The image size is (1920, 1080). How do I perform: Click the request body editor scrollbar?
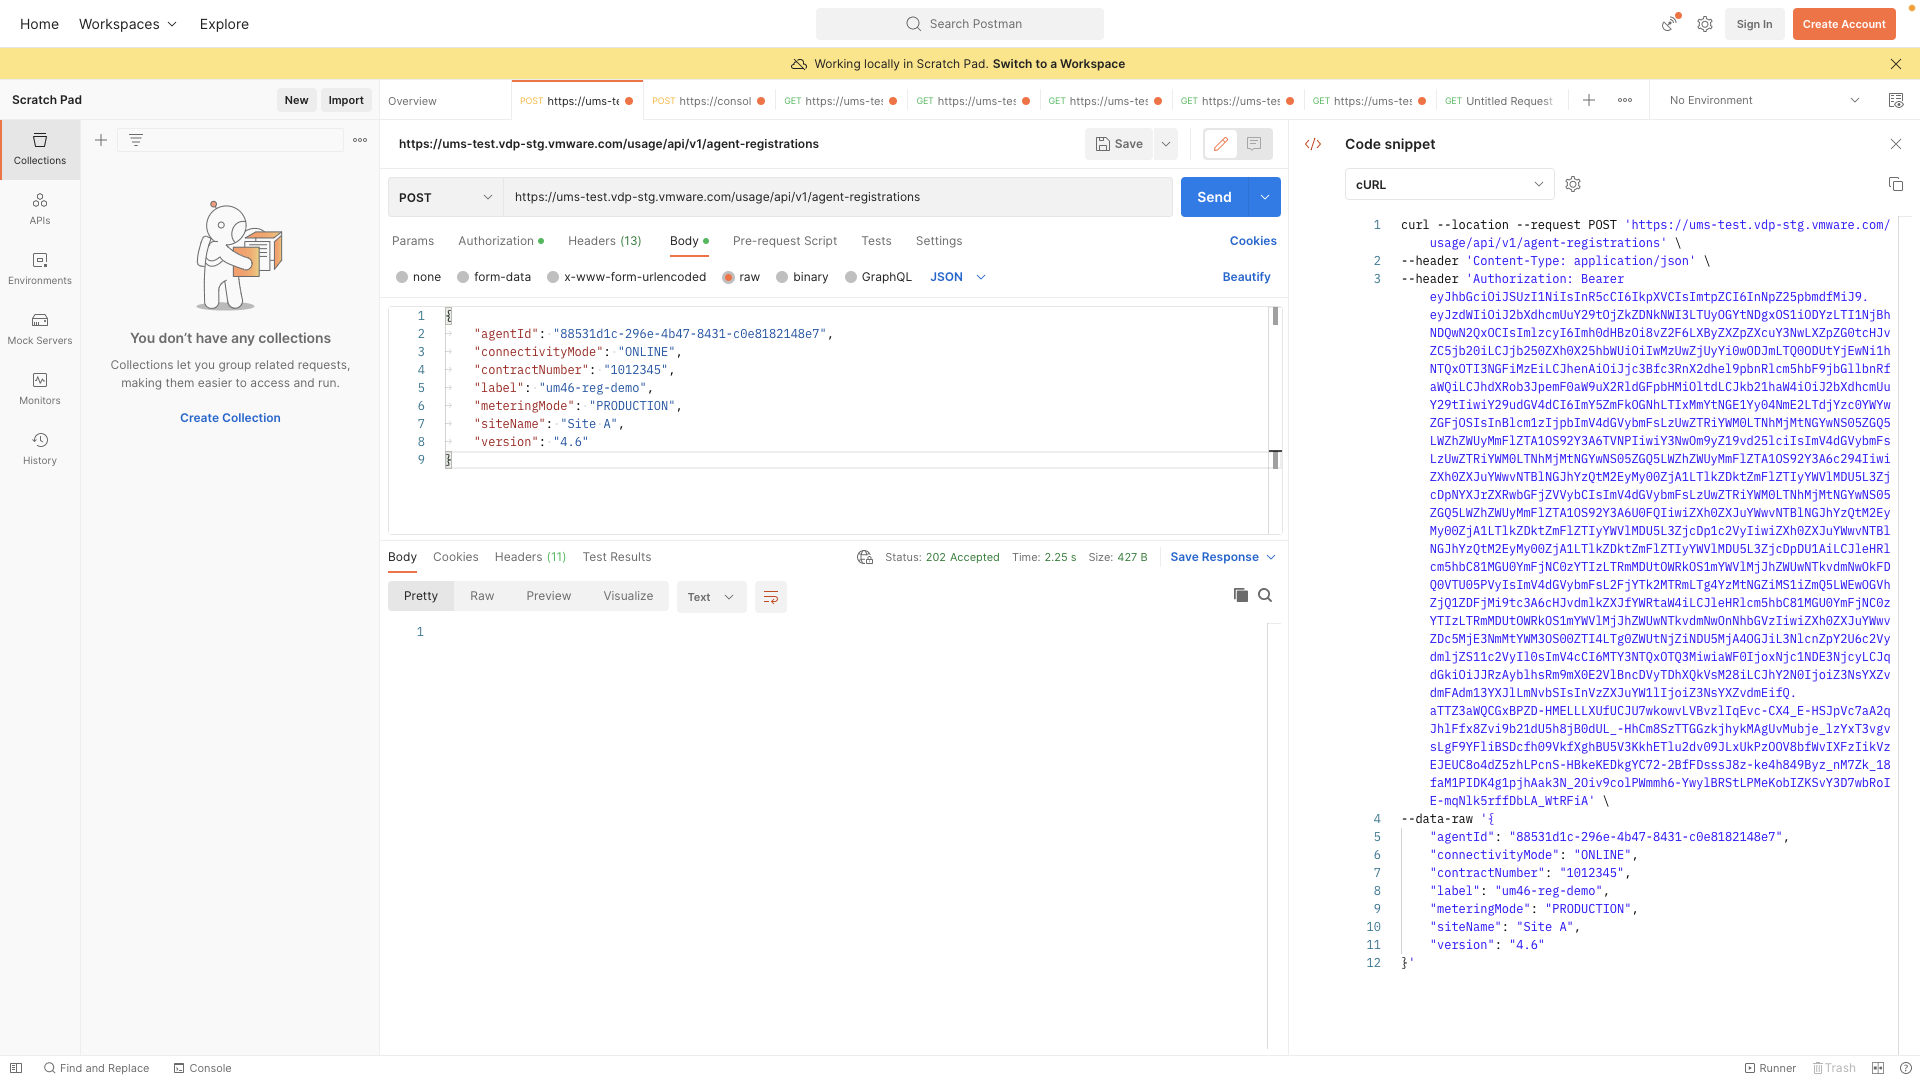click(1275, 317)
